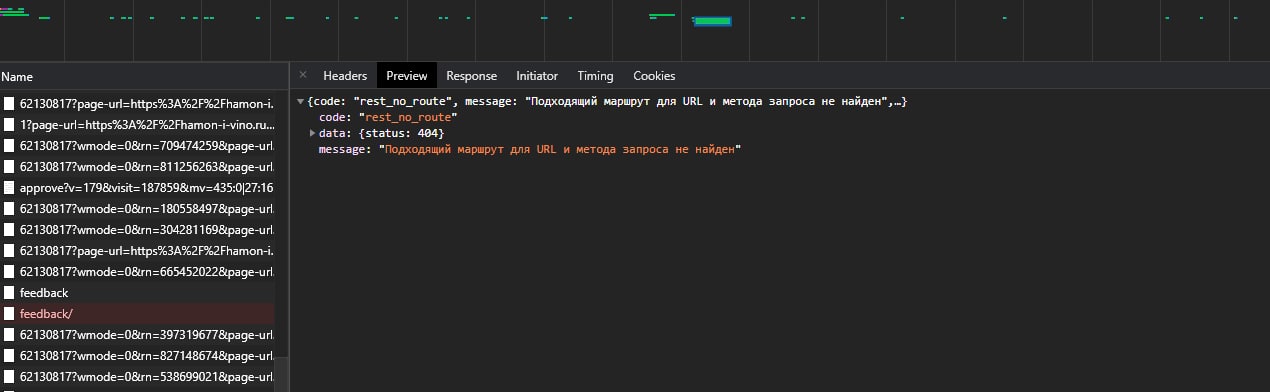Select request 62130817?wmode=0&rn=304281169
Image resolution: width=1270 pixels, height=392 pixels.
tap(137, 229)
